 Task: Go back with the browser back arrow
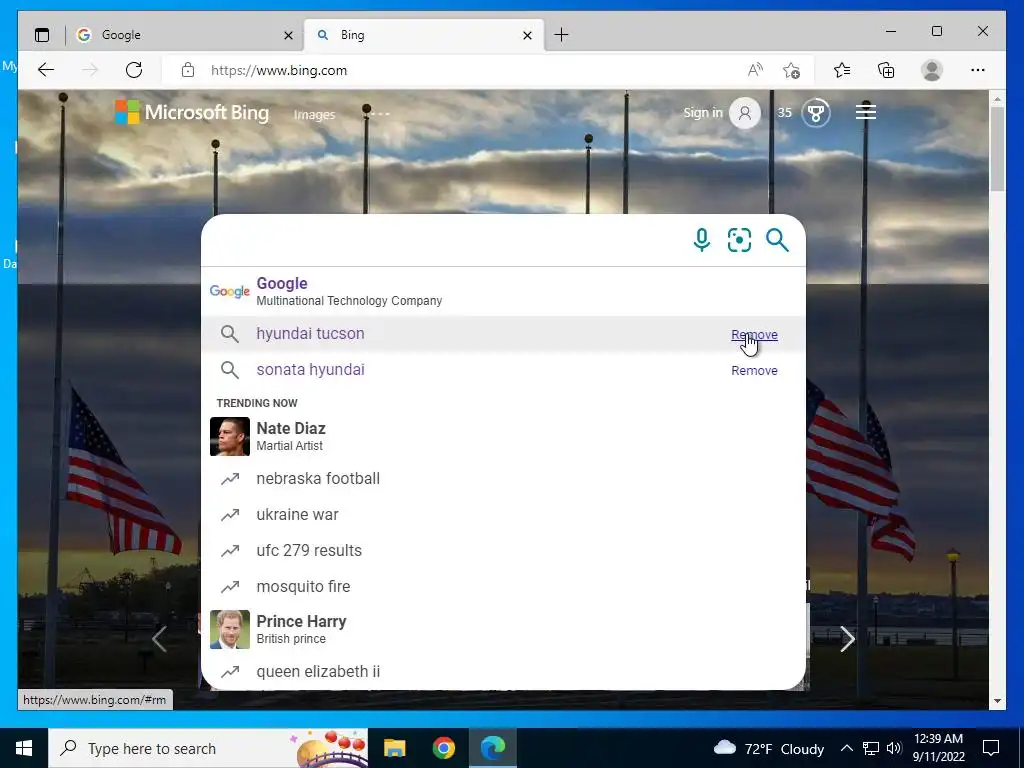click(46, 70)
